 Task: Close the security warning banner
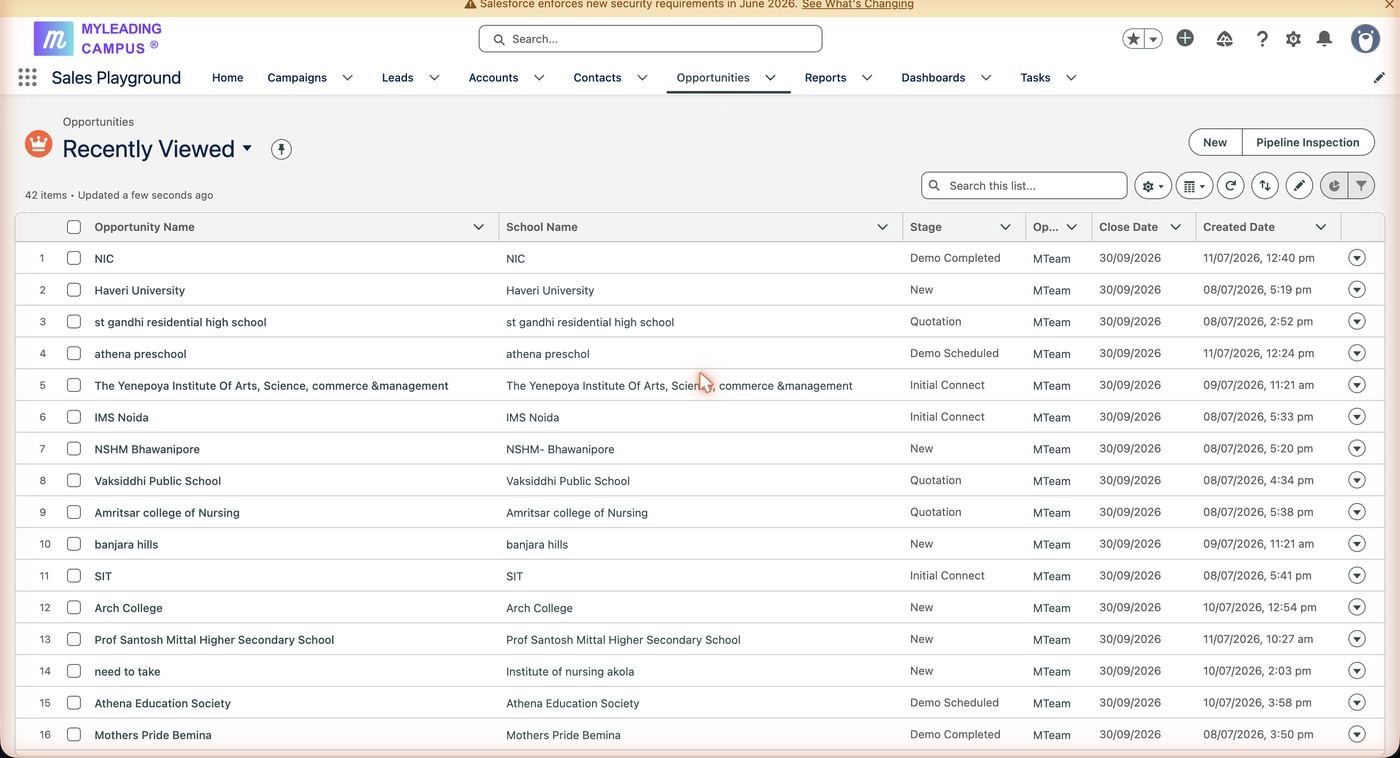pos(1390,4)
